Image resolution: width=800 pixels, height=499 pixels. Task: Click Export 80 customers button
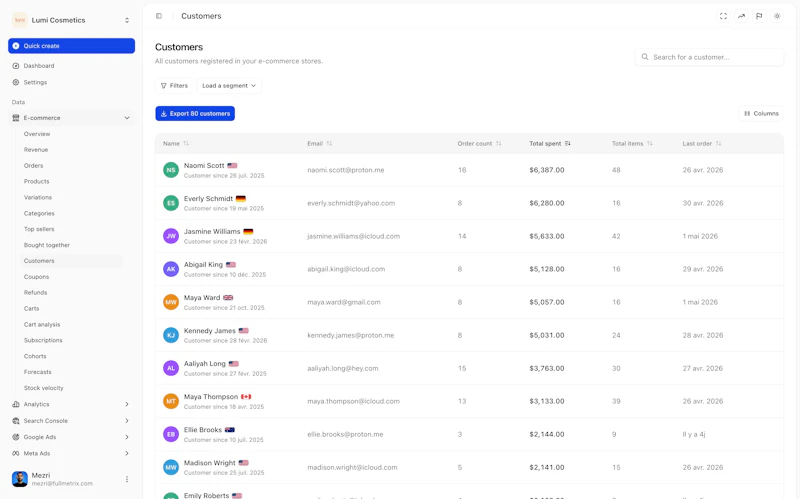195,114
